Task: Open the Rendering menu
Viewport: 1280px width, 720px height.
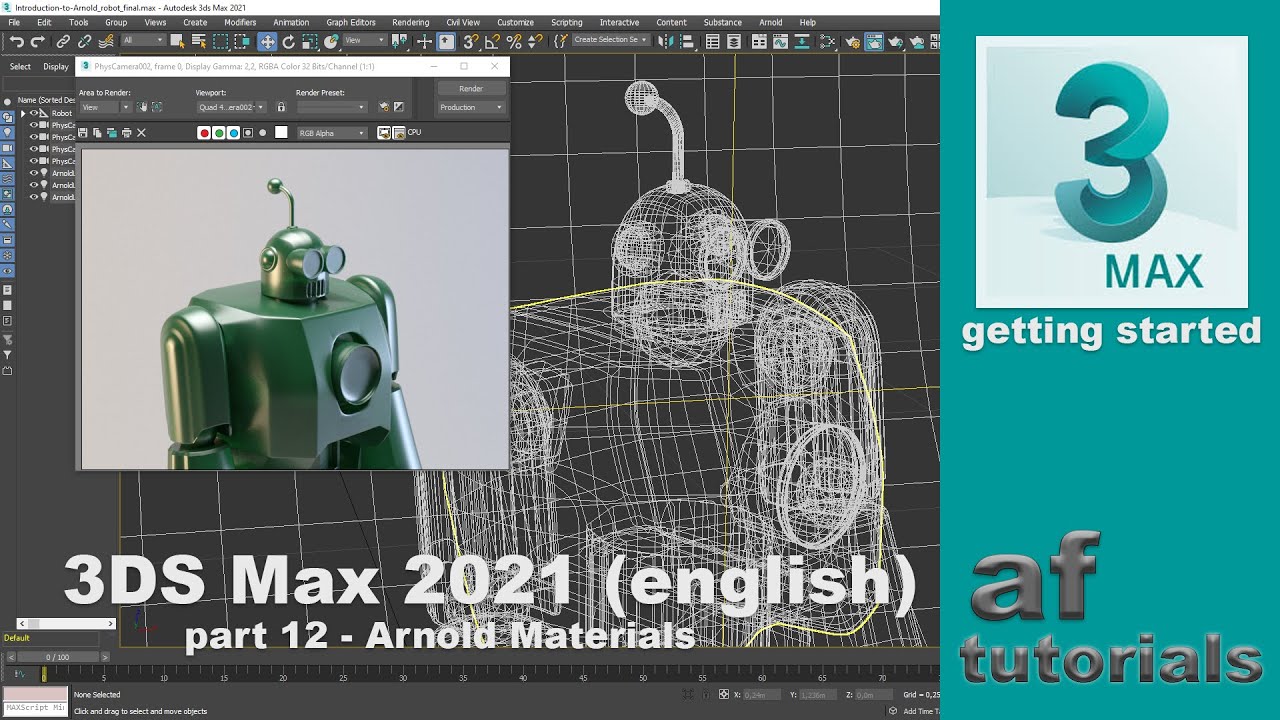Action: (x=410, y=22)
